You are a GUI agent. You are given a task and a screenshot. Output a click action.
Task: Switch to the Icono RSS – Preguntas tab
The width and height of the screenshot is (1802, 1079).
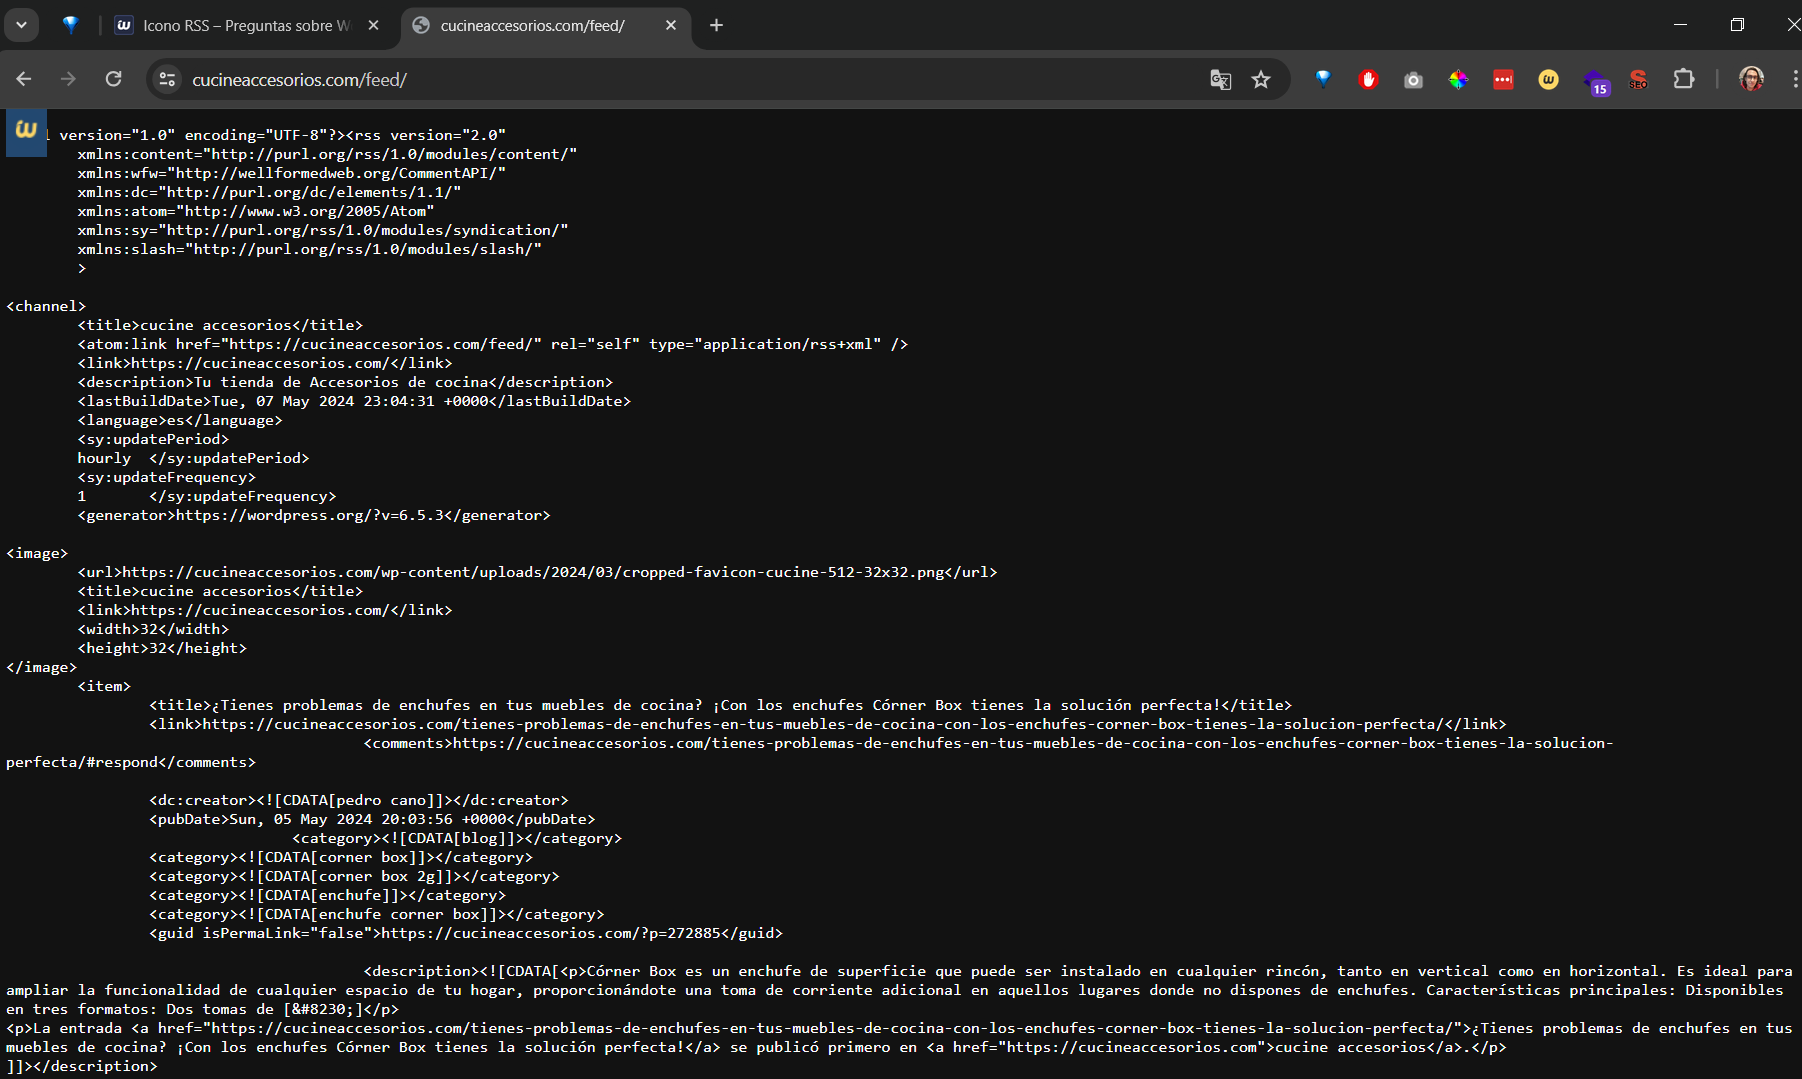tap(246, 25)
